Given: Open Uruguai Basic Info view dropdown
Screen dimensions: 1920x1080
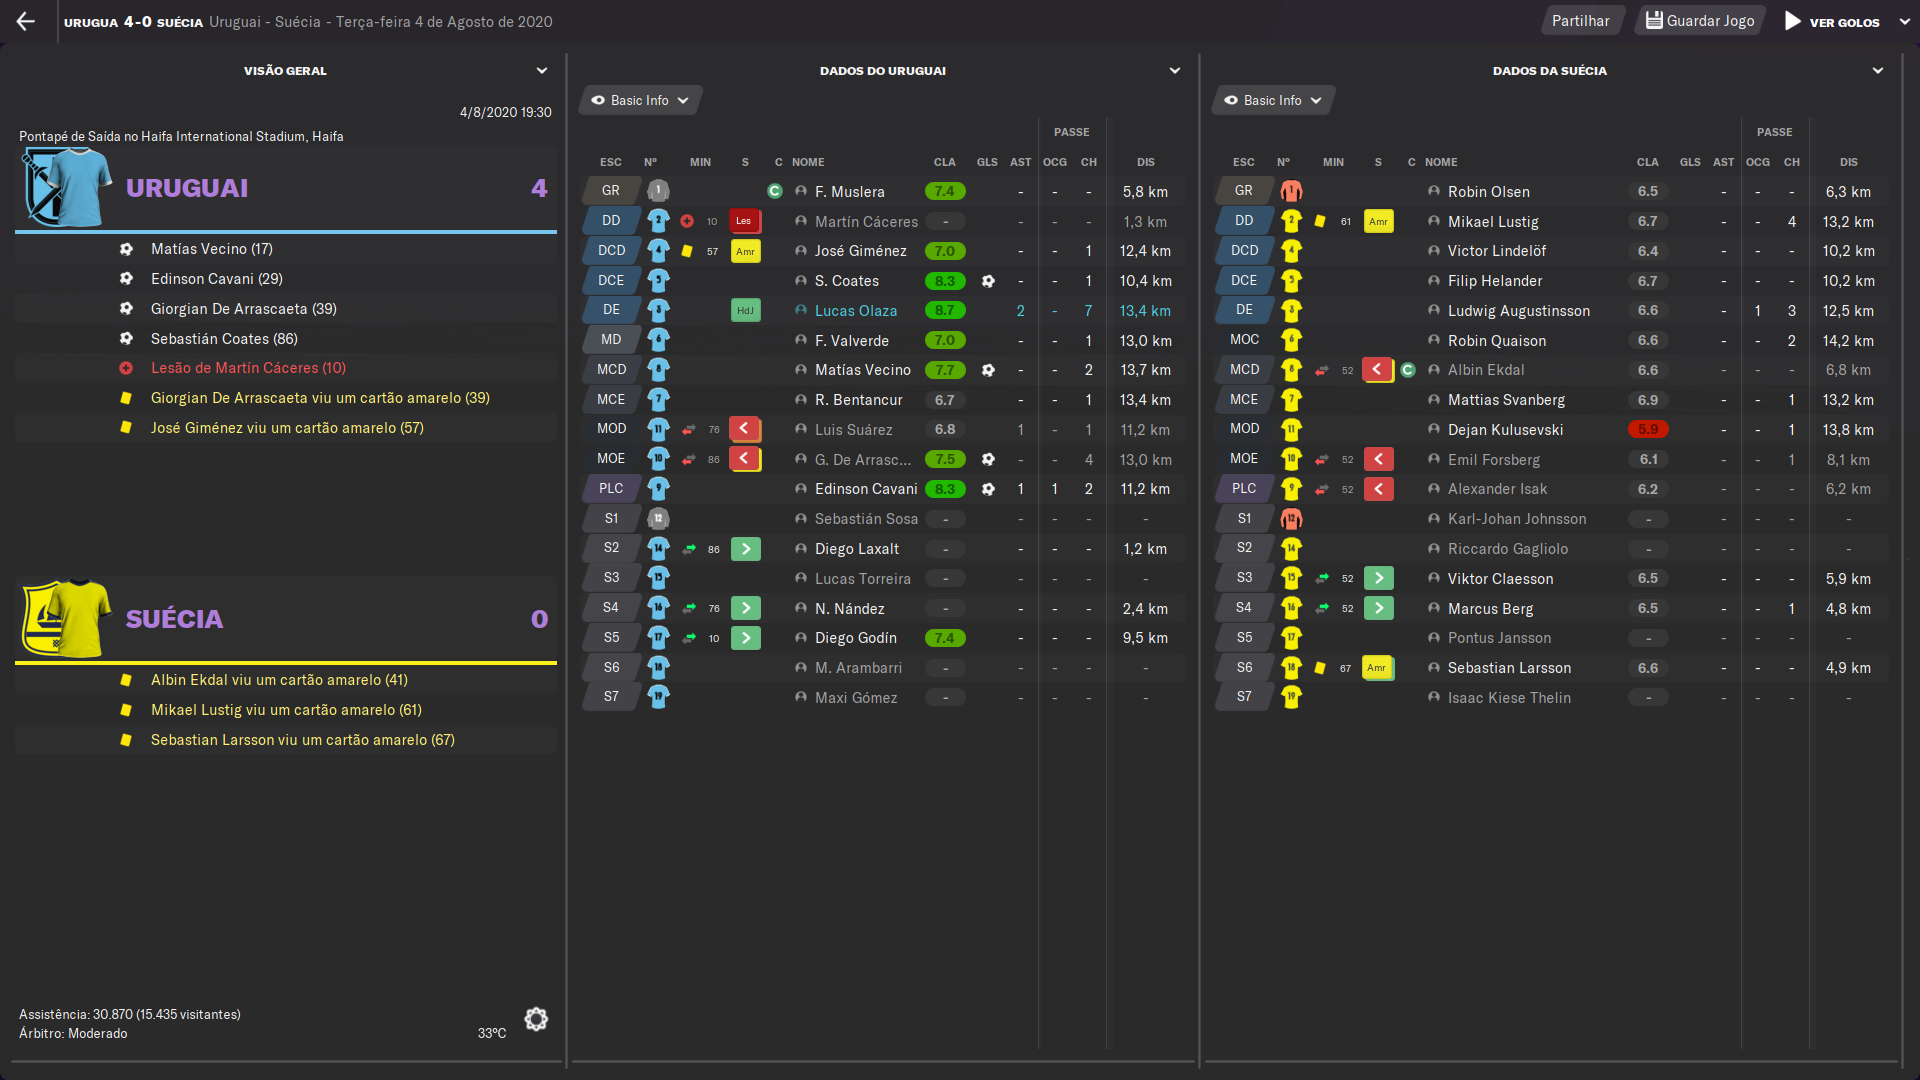Looking at the screenshot, I should 641,100.
